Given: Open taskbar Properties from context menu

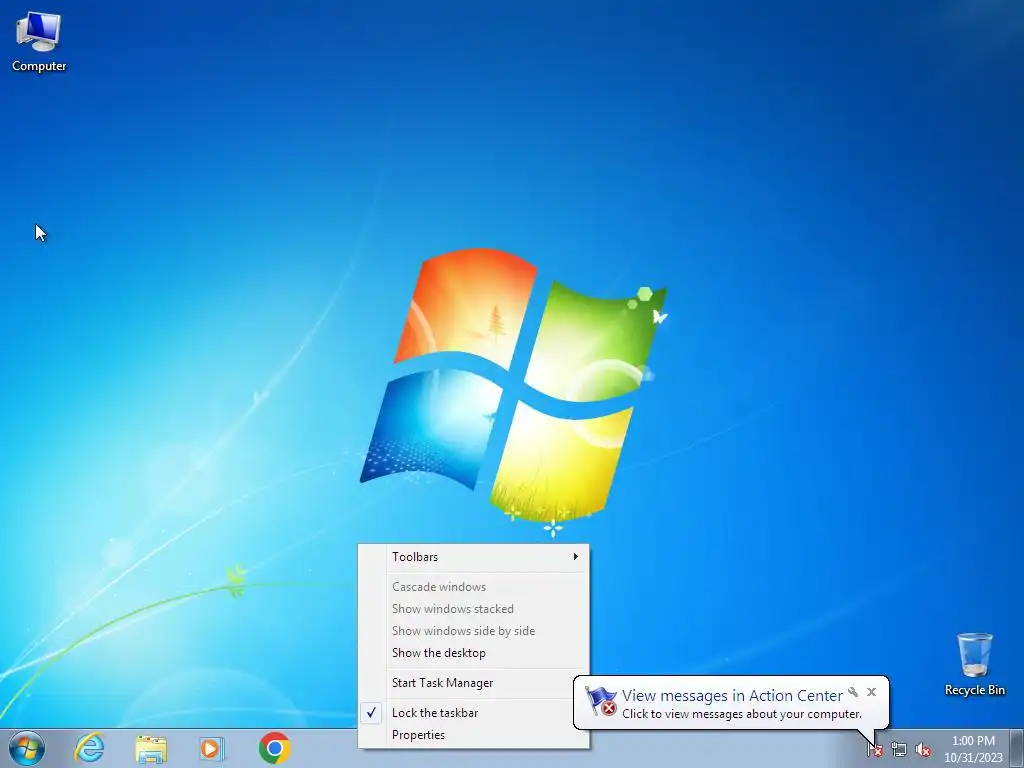Looking at the screenshot, I should tap(474, 735).
